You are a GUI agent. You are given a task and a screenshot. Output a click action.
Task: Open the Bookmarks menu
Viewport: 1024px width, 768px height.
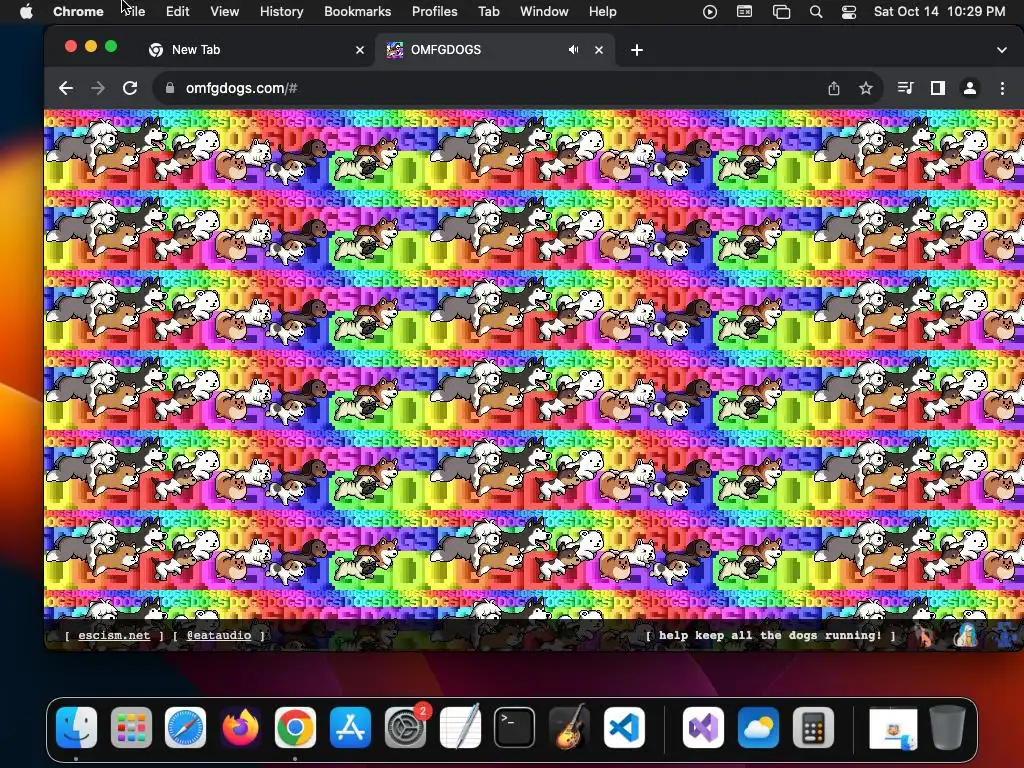click(x=357, y=11)
